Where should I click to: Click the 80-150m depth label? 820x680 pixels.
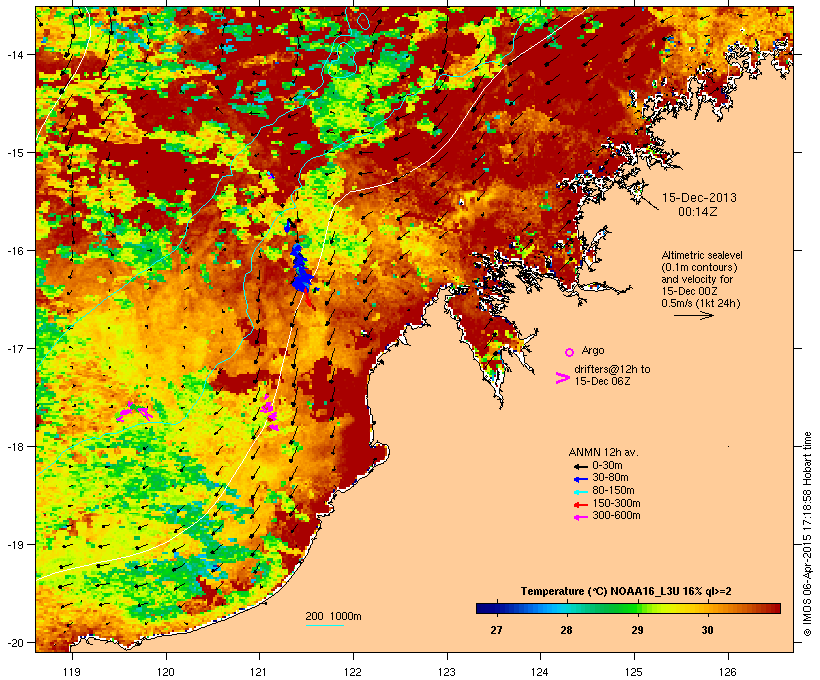[x=613, y=491]
